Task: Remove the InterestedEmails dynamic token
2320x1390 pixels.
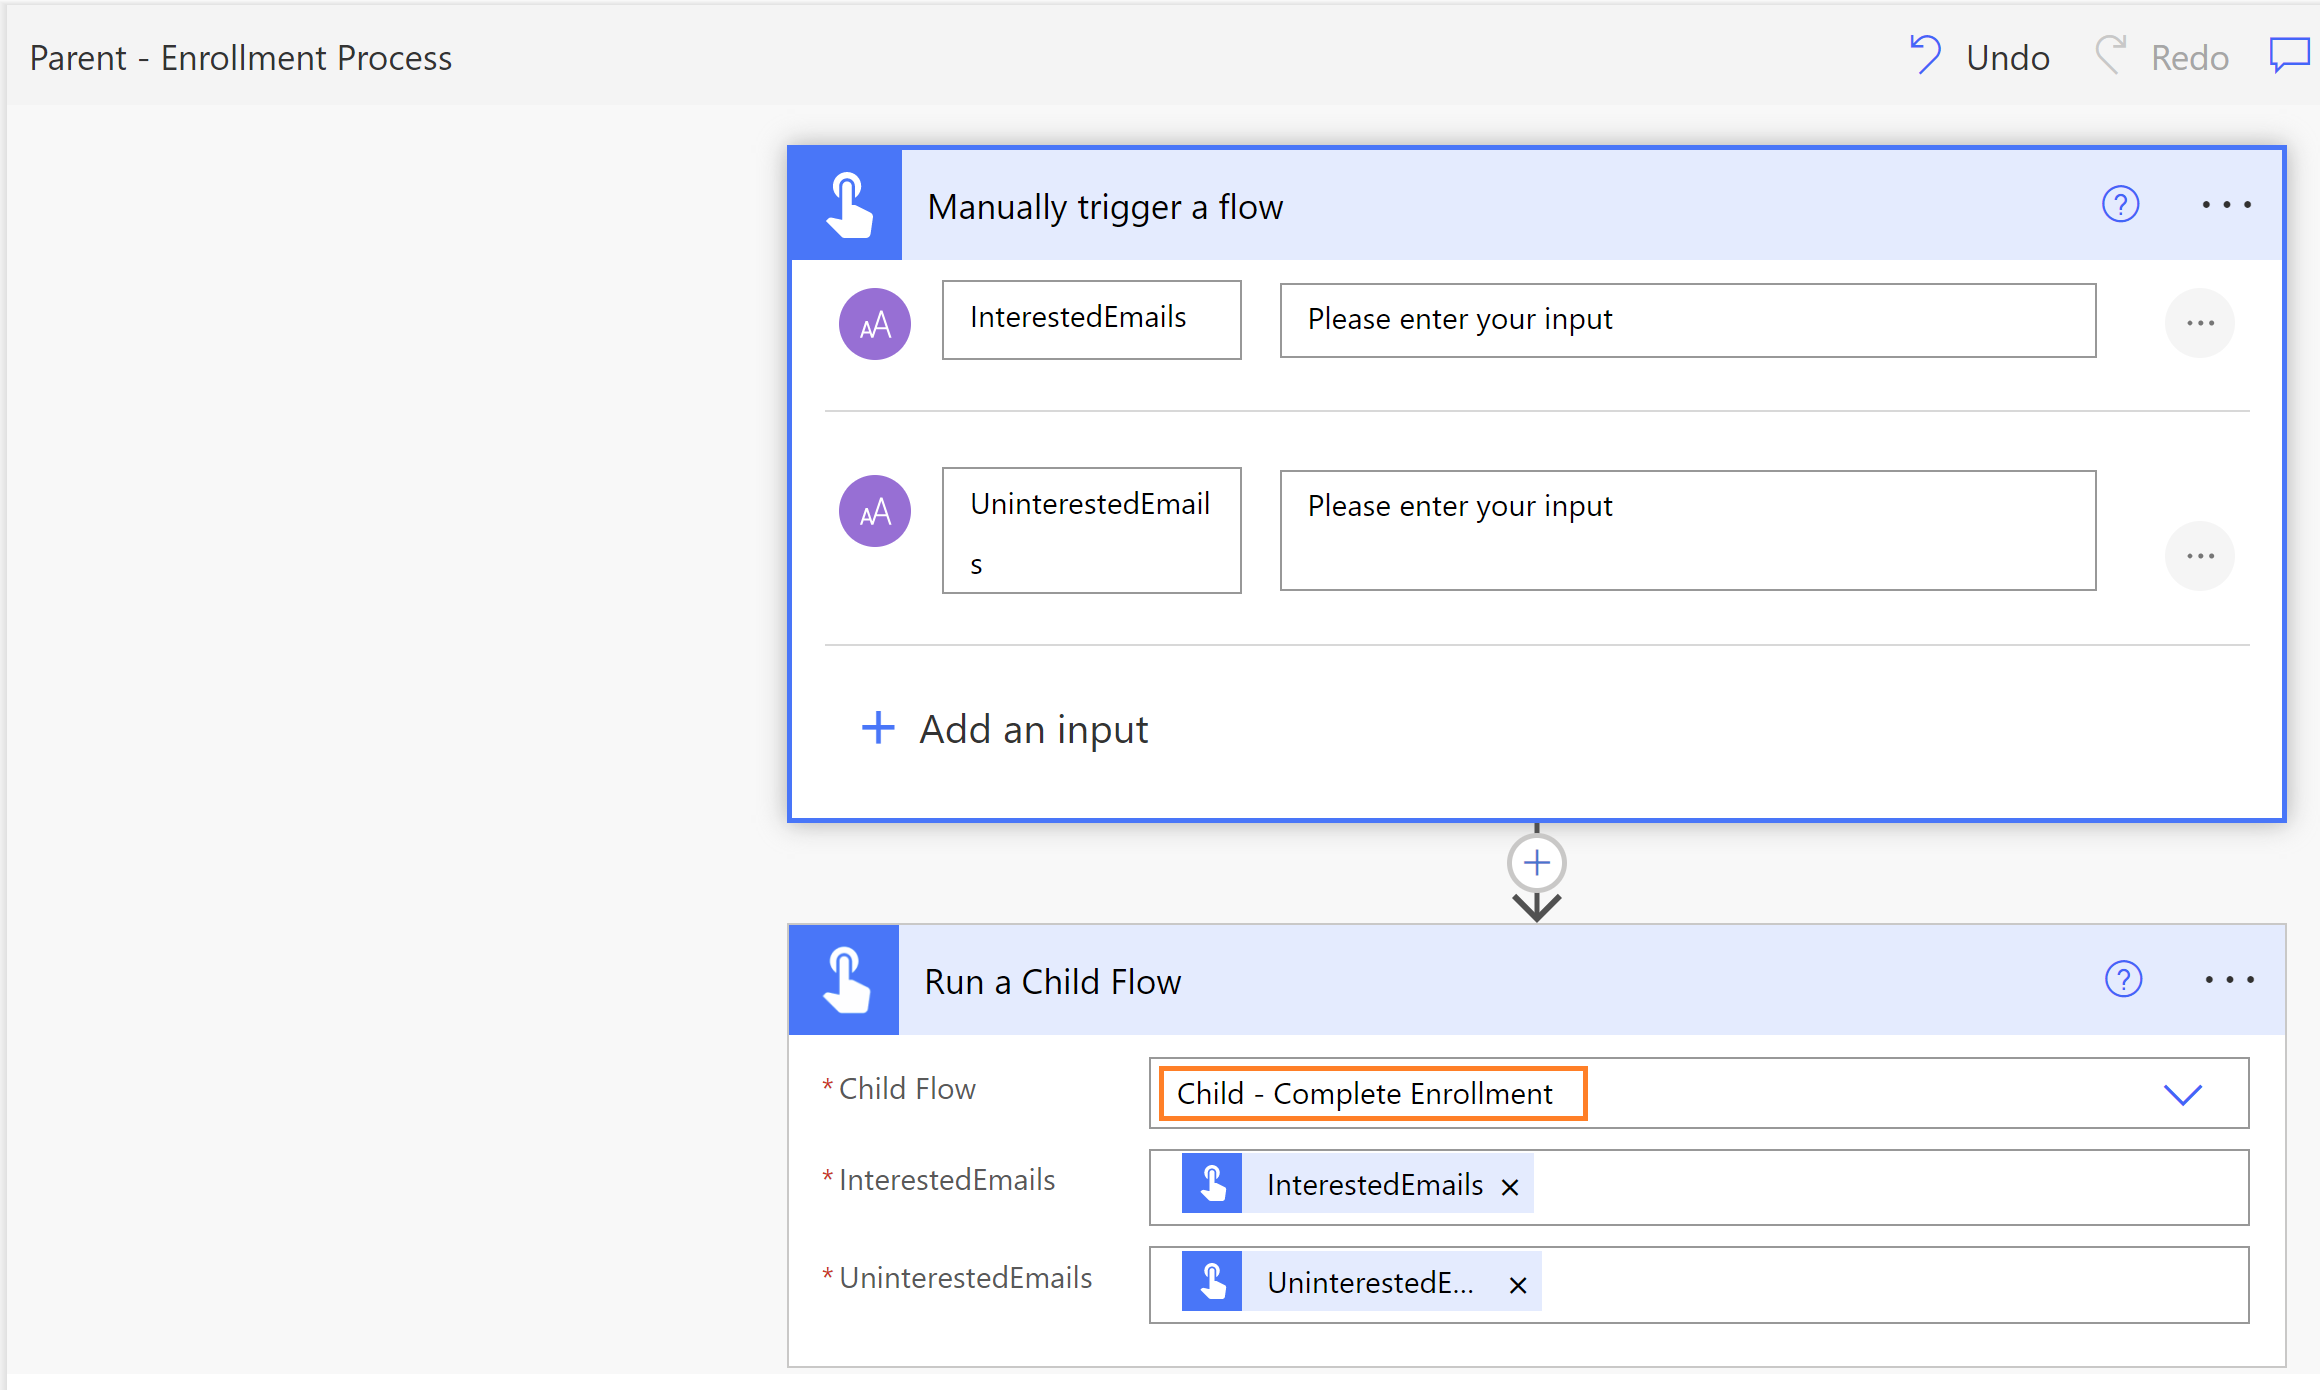Action: tap(1510, 1187)
